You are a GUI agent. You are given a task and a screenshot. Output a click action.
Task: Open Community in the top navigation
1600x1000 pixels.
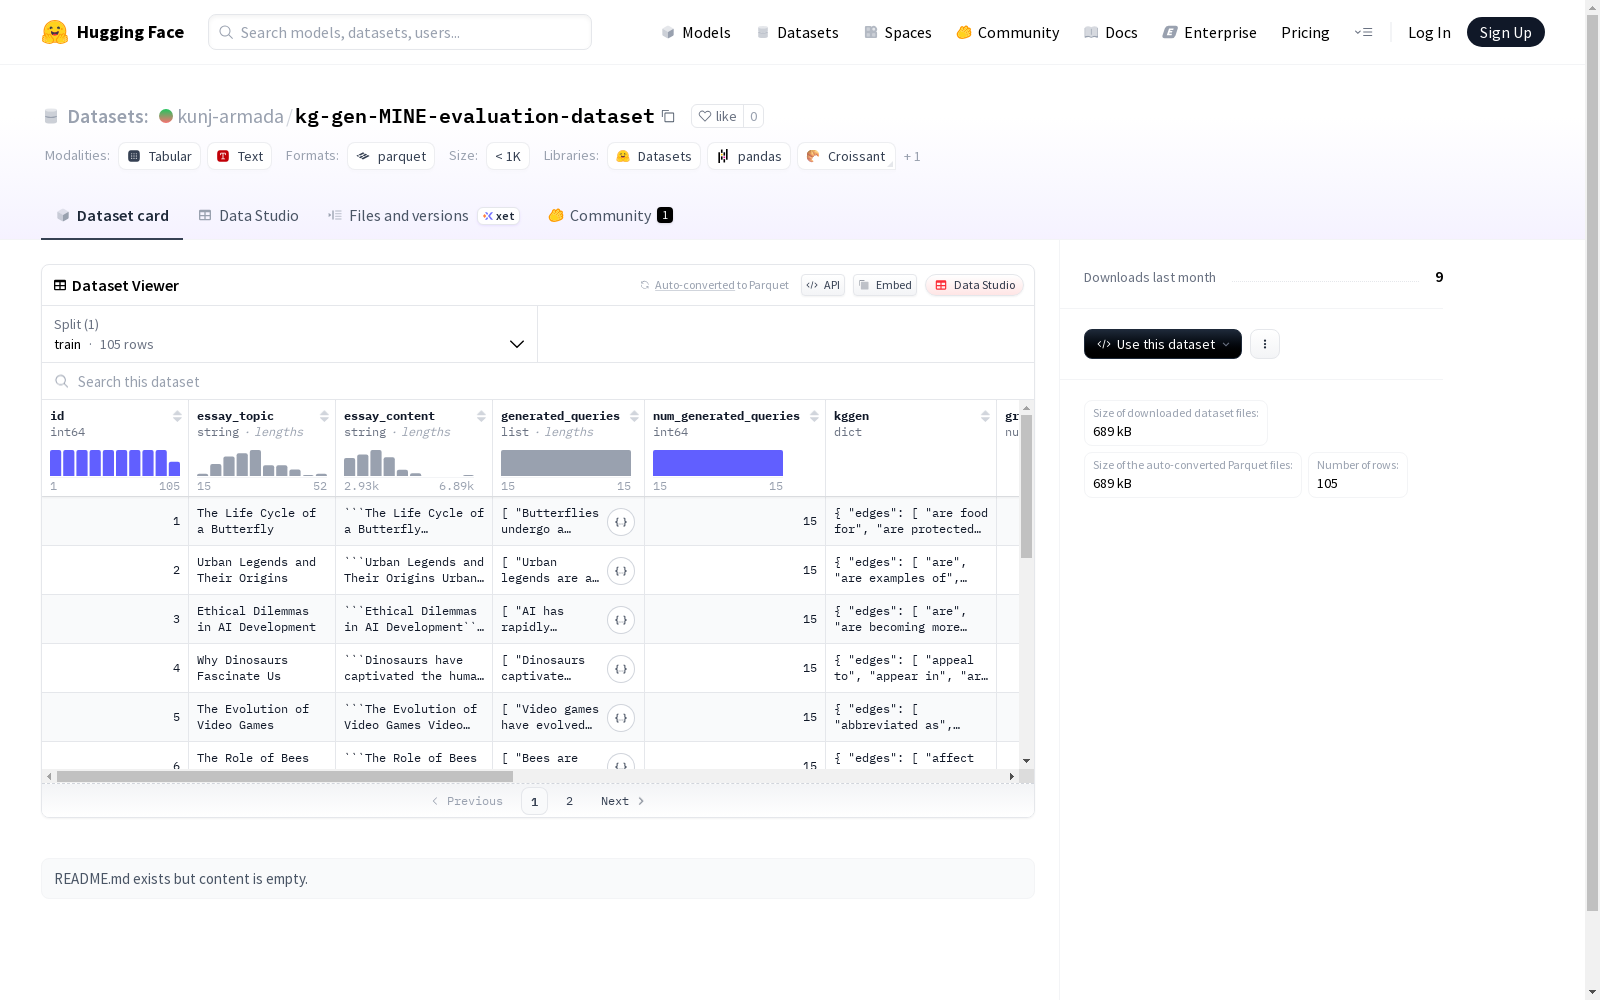[x=1008, y=32]
